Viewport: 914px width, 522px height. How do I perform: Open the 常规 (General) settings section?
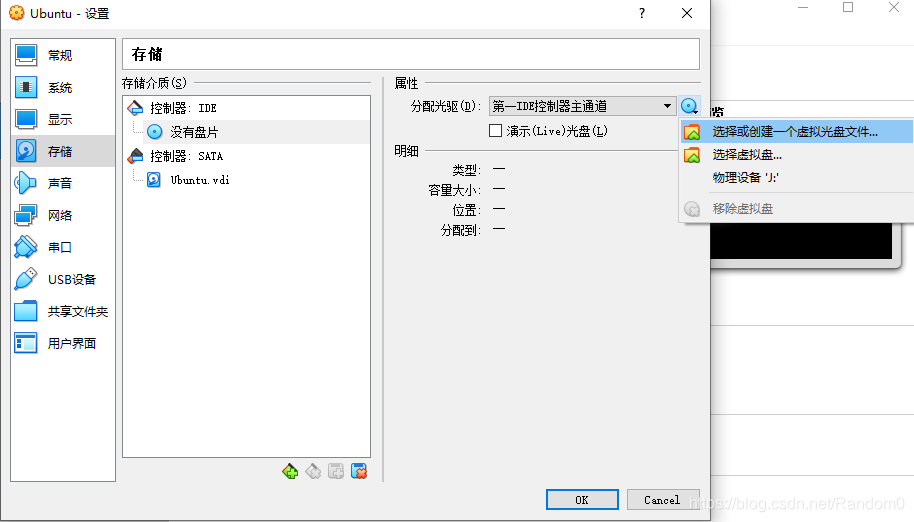[62, 55]
